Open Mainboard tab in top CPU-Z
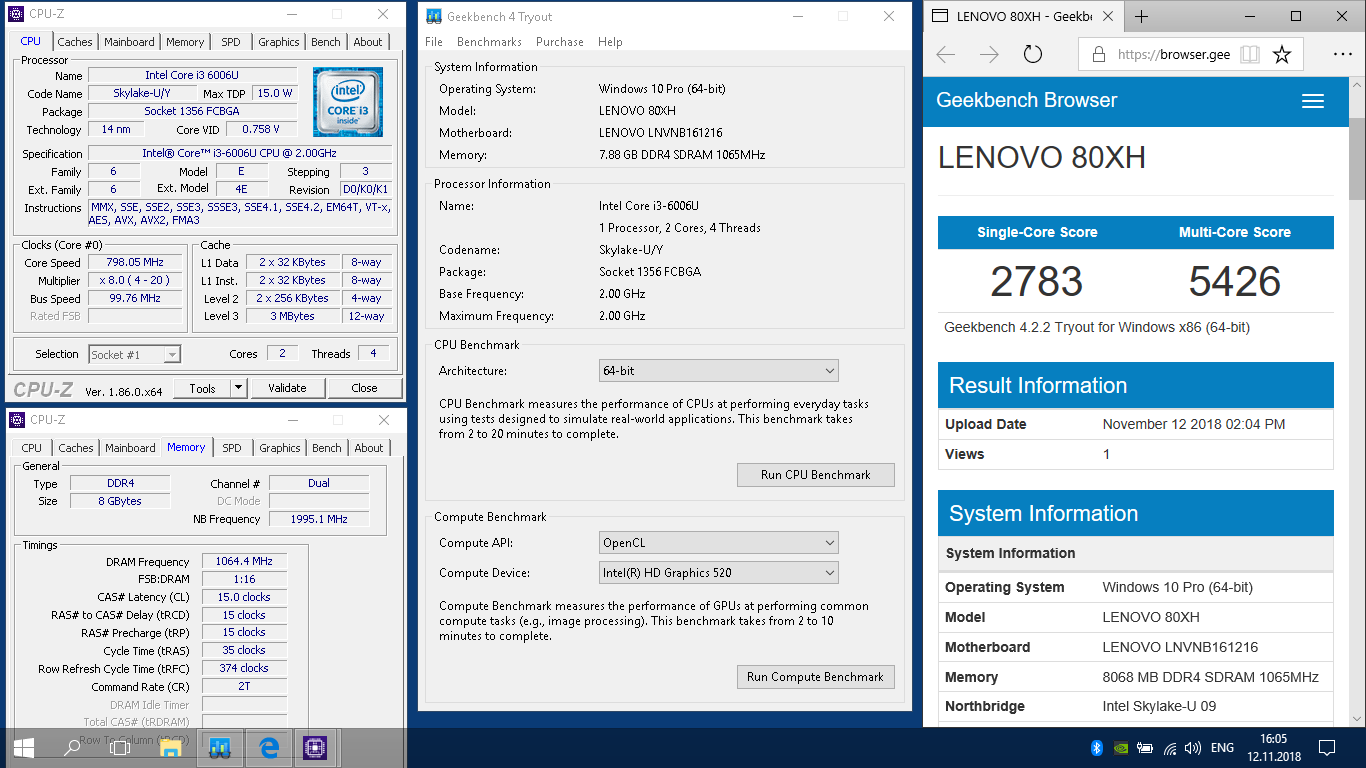The width and height of the screenshot is (1366, 768). pyautogui.click(x=130, y=42)
